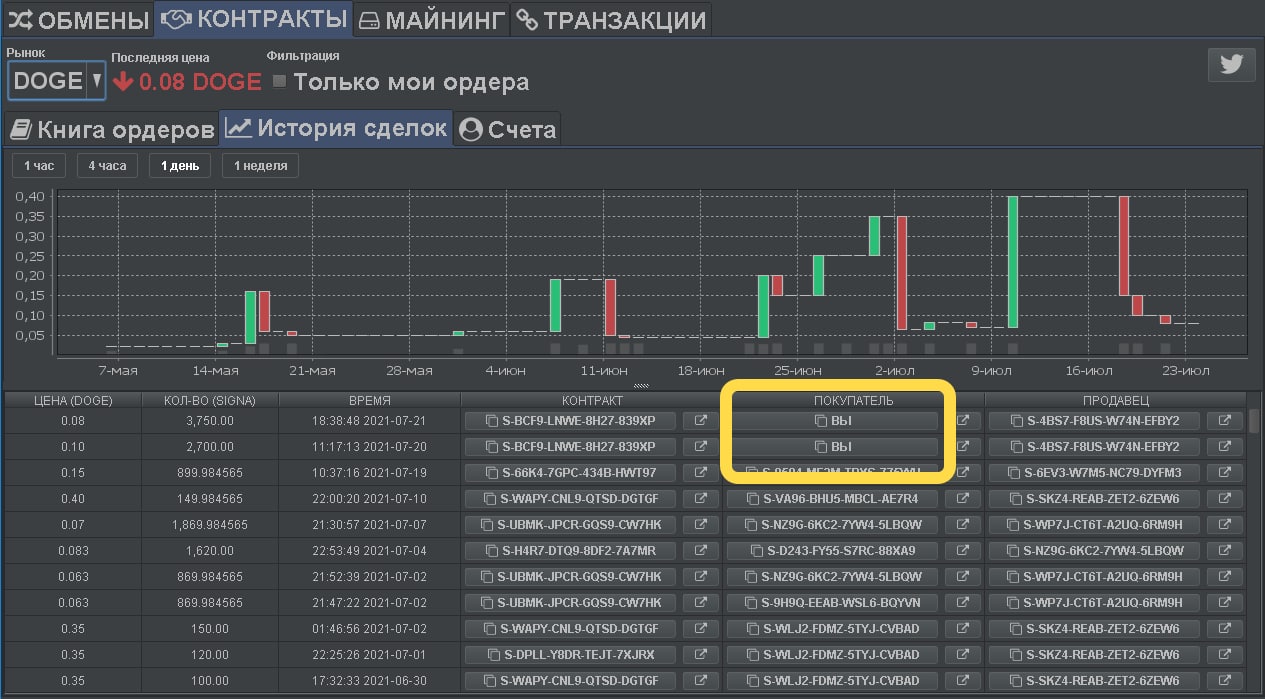Open seller link in 22:25:26 2021-07-01 row

(x=1224, y=655)
